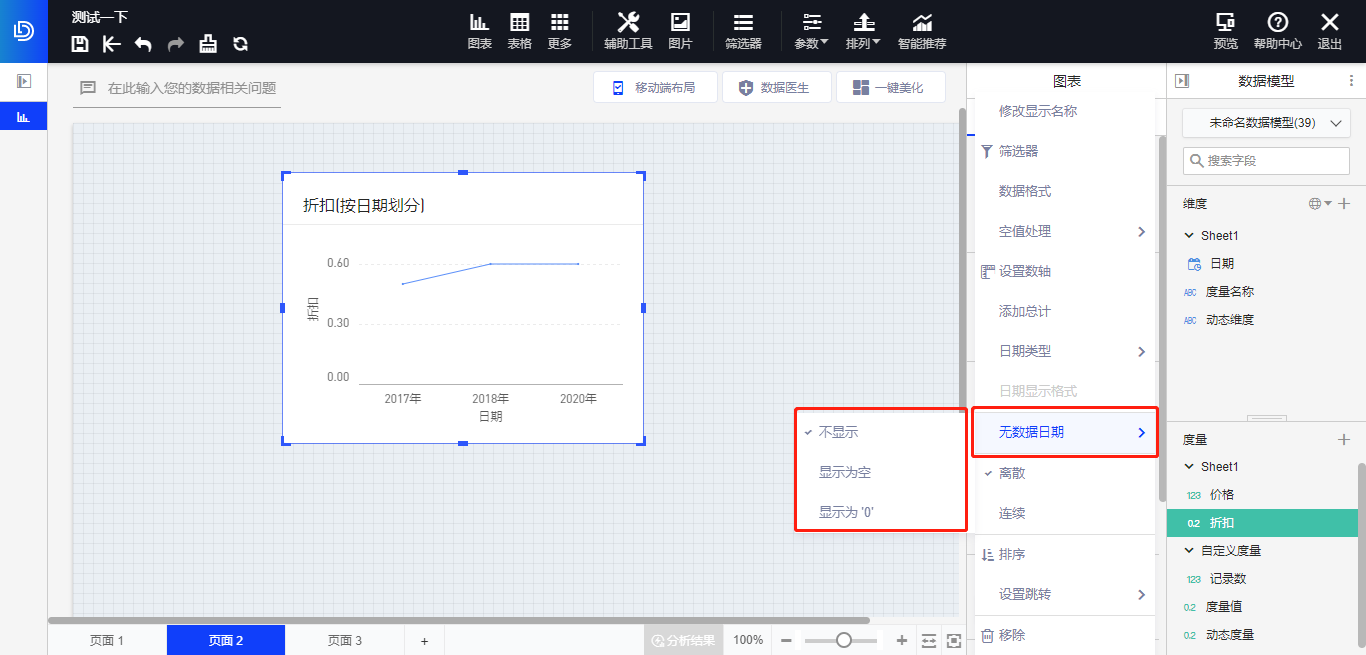This screenshot has width=1366, height=655.
Task: Collapse the 自定义度量 group
Action: point(1189,550)
